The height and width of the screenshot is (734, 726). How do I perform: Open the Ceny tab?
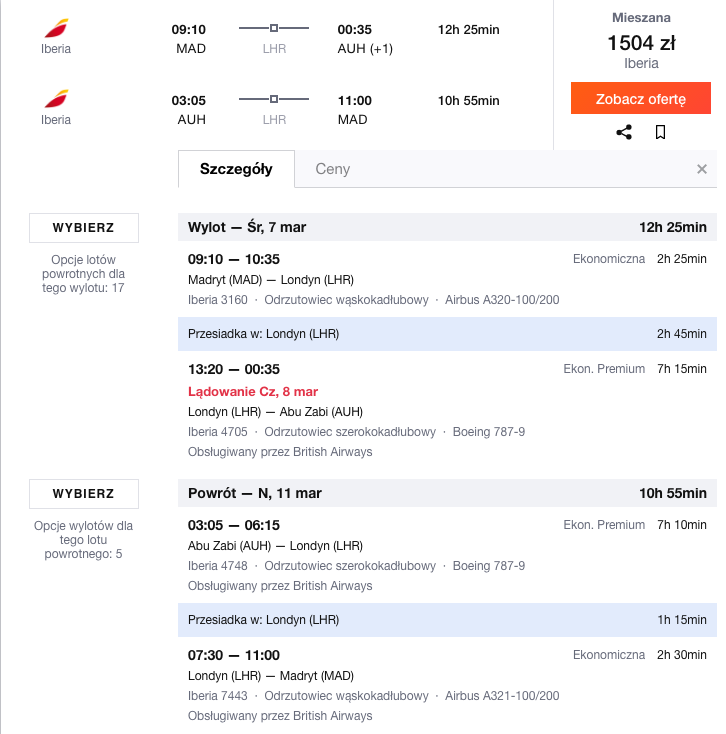point(332,169)
